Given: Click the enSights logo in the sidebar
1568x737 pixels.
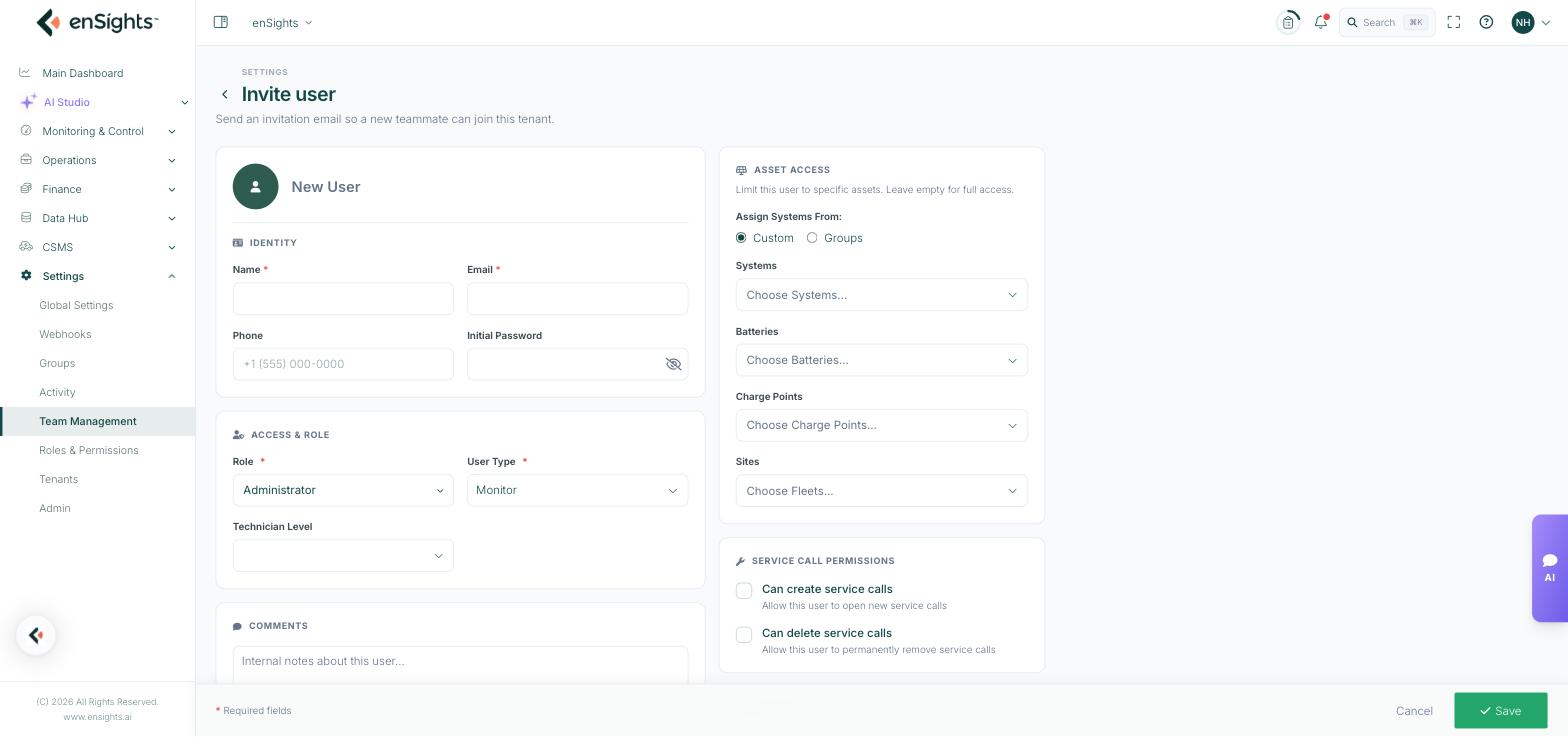Looking at the screenshot, I should pos(97,22).
